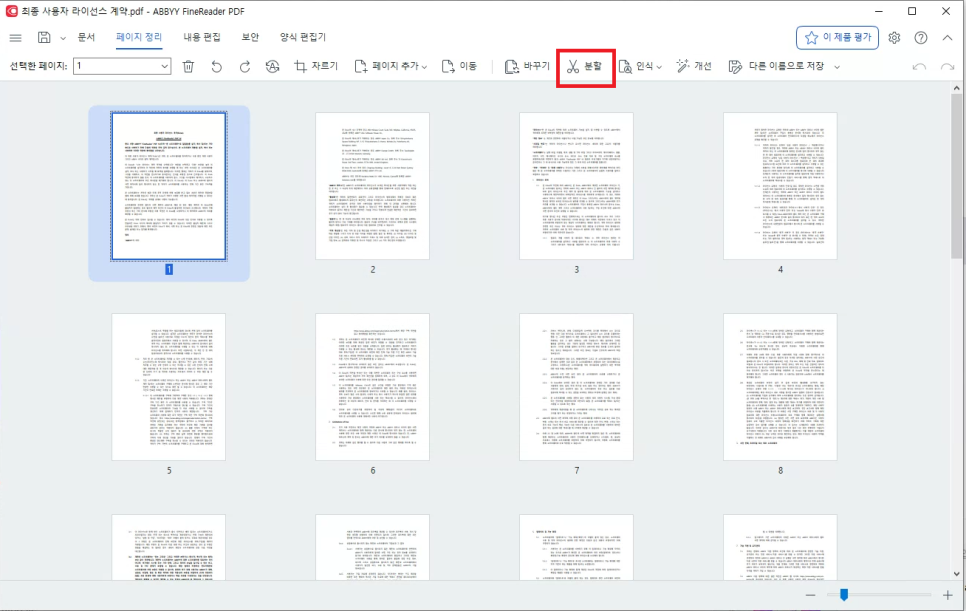The width and height of the screenshot is (966, 611).
Task: Select page 4 thumbnail
Action: pyautogui.click(x=781, y=186)
